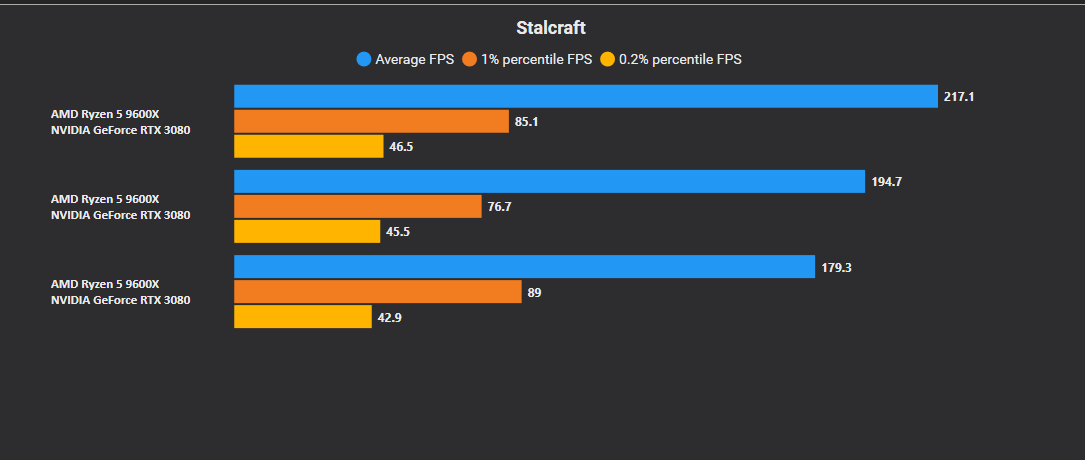Toggle the 1% percentile FPS legend item
Viewport: 1085px width, 460px height.
point(527,59)
